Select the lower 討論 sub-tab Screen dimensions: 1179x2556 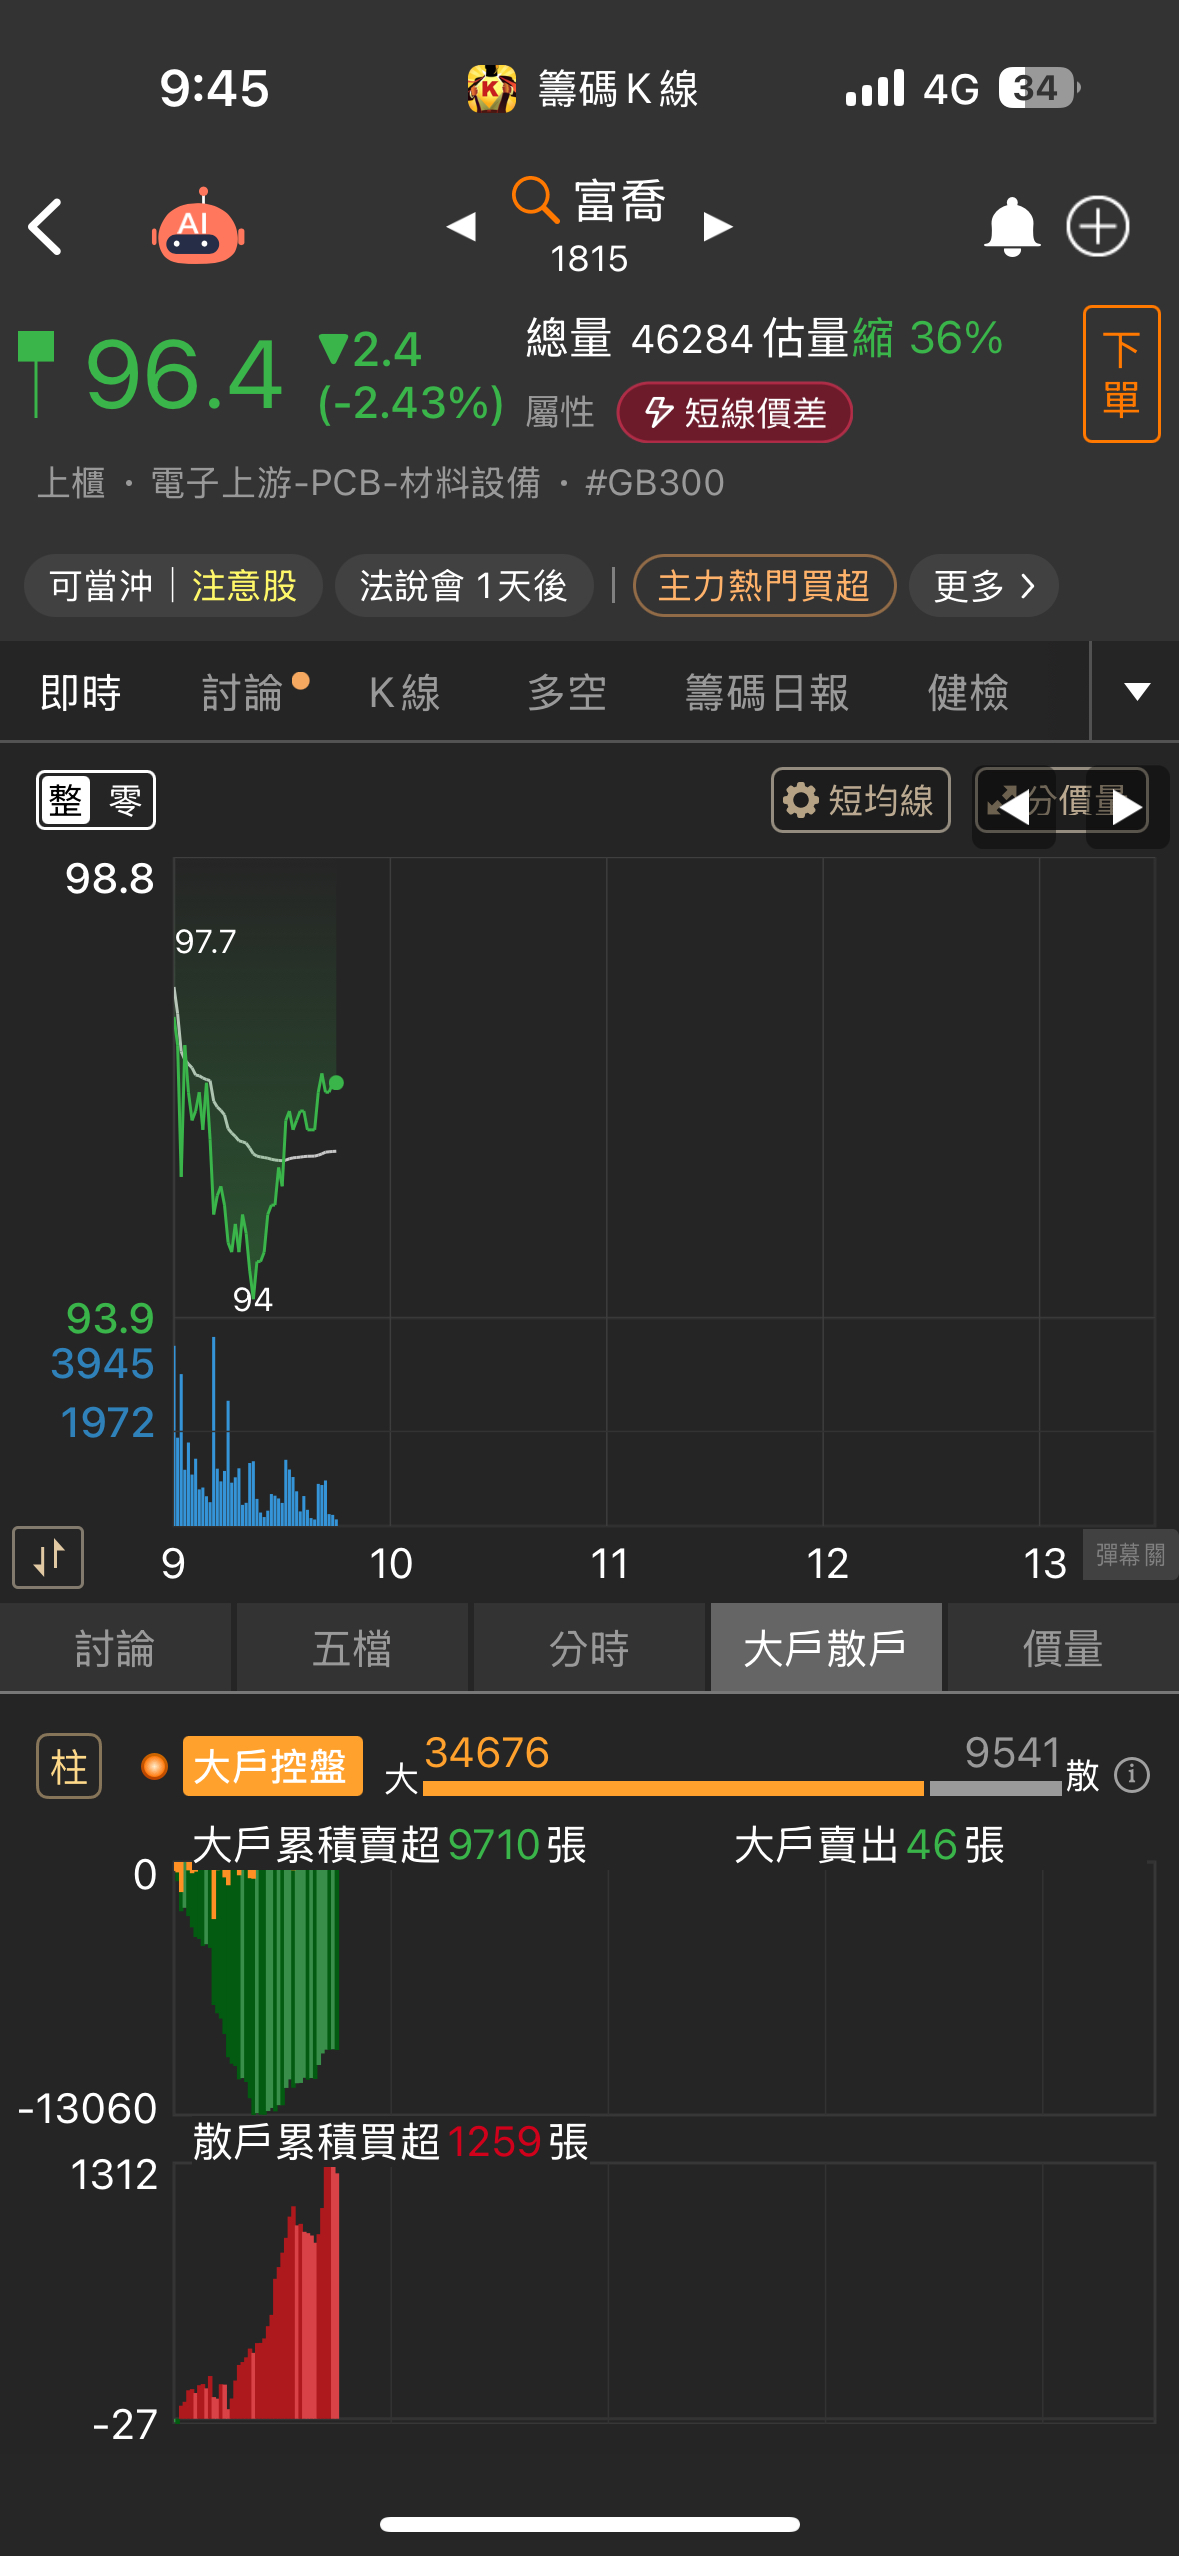(115, 1648)
